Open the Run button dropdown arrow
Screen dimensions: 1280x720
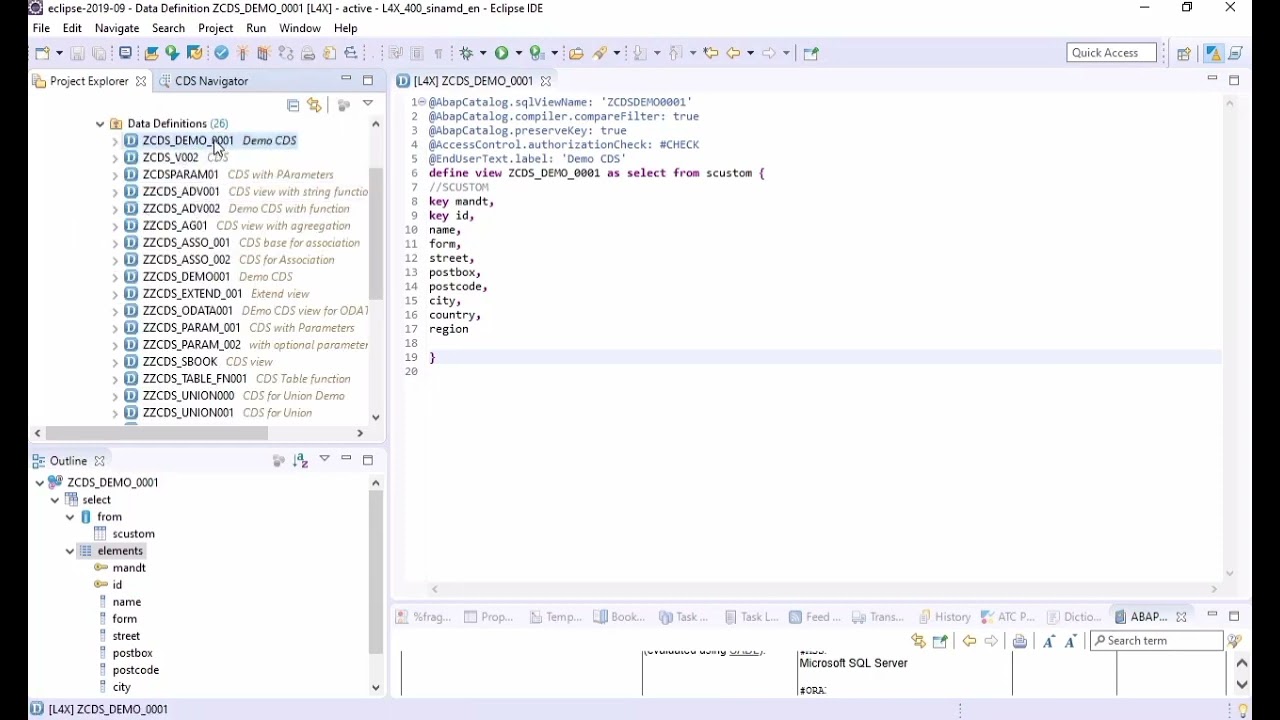[518, 53]
